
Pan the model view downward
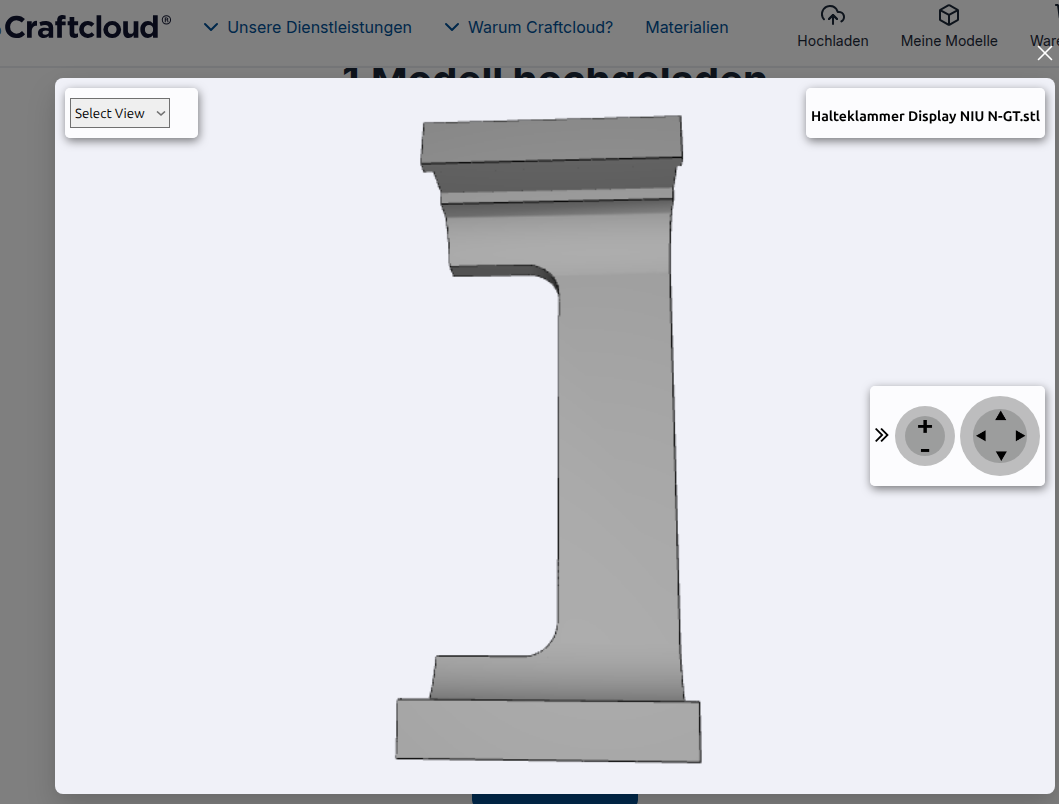coord(1000,456)
